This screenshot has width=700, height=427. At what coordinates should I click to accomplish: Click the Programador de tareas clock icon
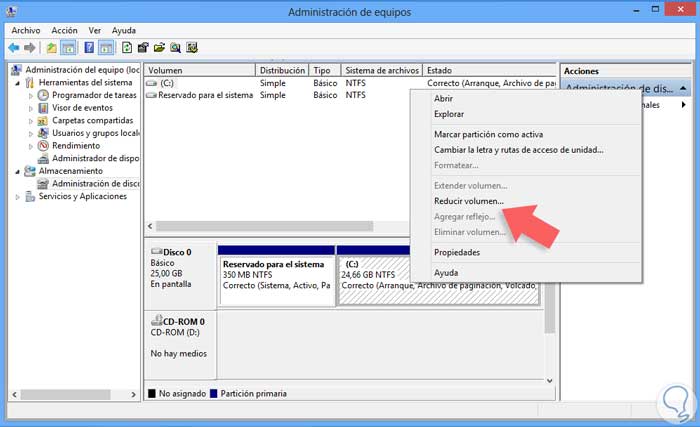[x=43, y=95]
